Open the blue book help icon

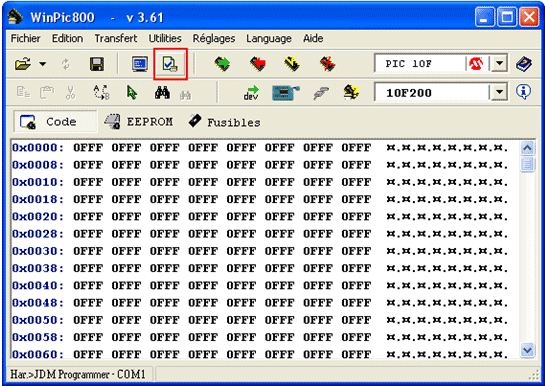(x=524, y=64)
